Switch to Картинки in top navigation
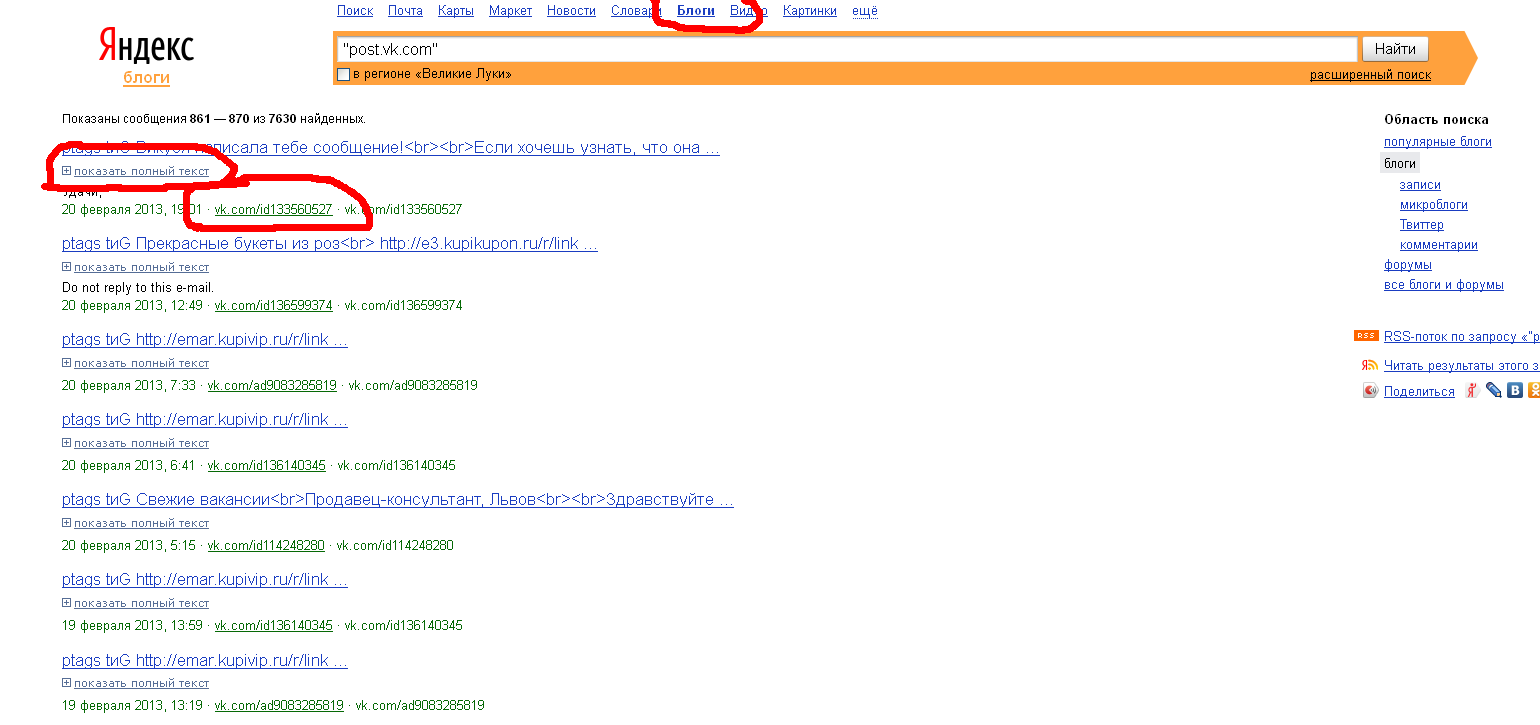 pos(810,11)
